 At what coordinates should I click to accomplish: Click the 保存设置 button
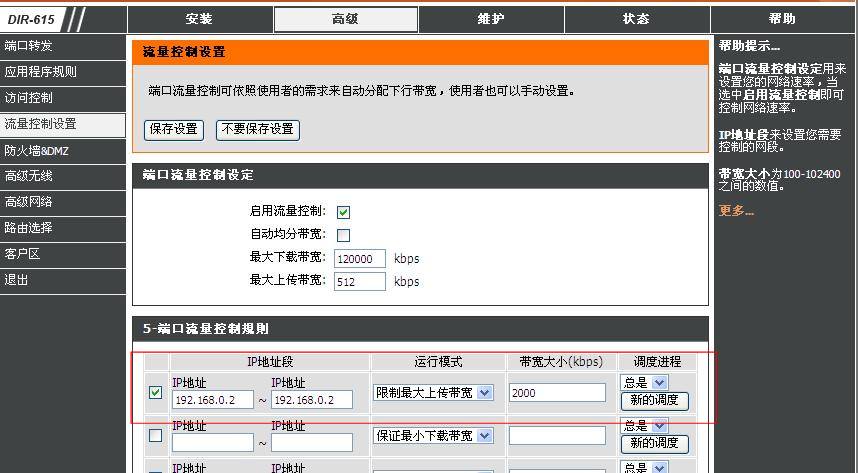173,130
